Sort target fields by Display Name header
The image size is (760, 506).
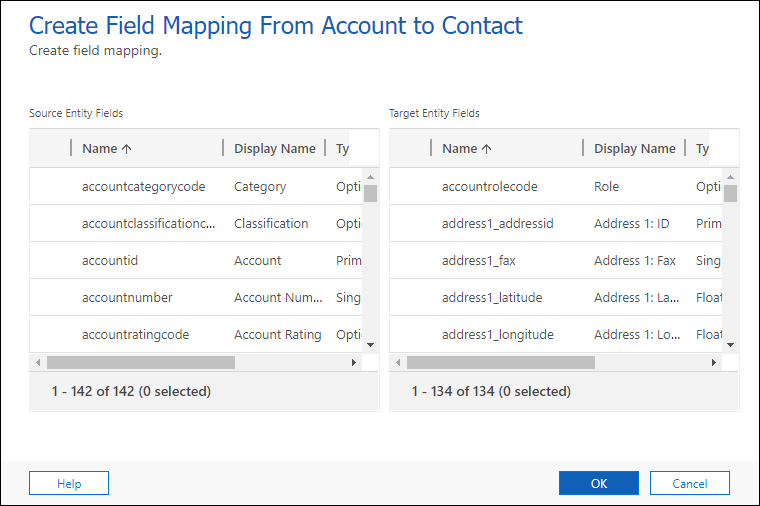click(x=634, y=148)
